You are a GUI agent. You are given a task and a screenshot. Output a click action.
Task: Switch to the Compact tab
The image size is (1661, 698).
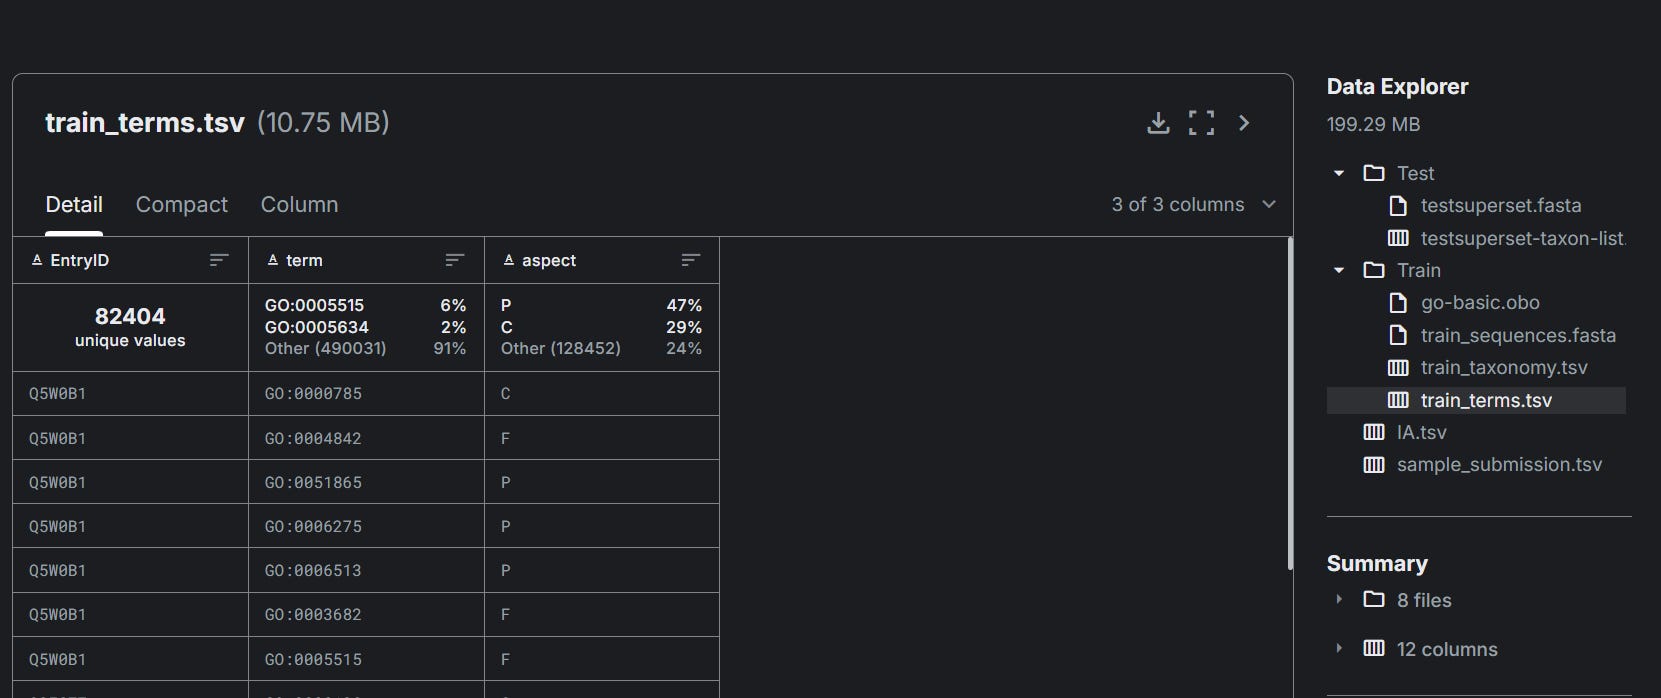click(182, 204)
